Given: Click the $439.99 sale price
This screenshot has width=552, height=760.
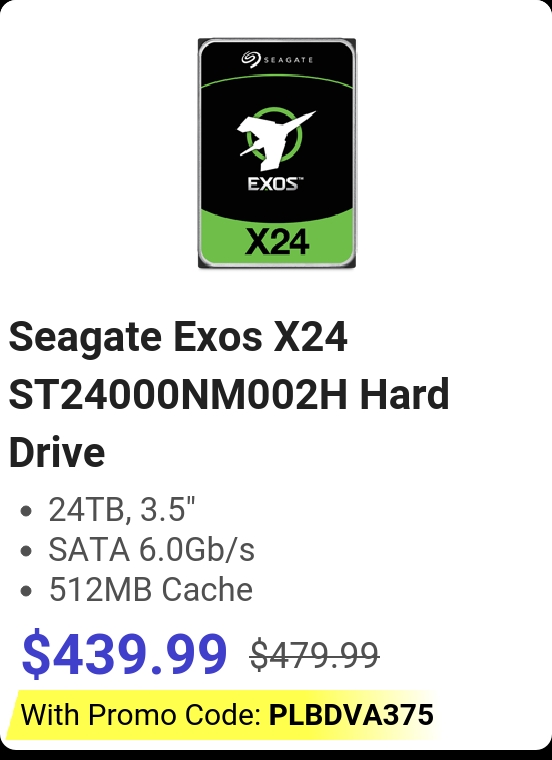Looking at the screenshot, I should (125, 652).
